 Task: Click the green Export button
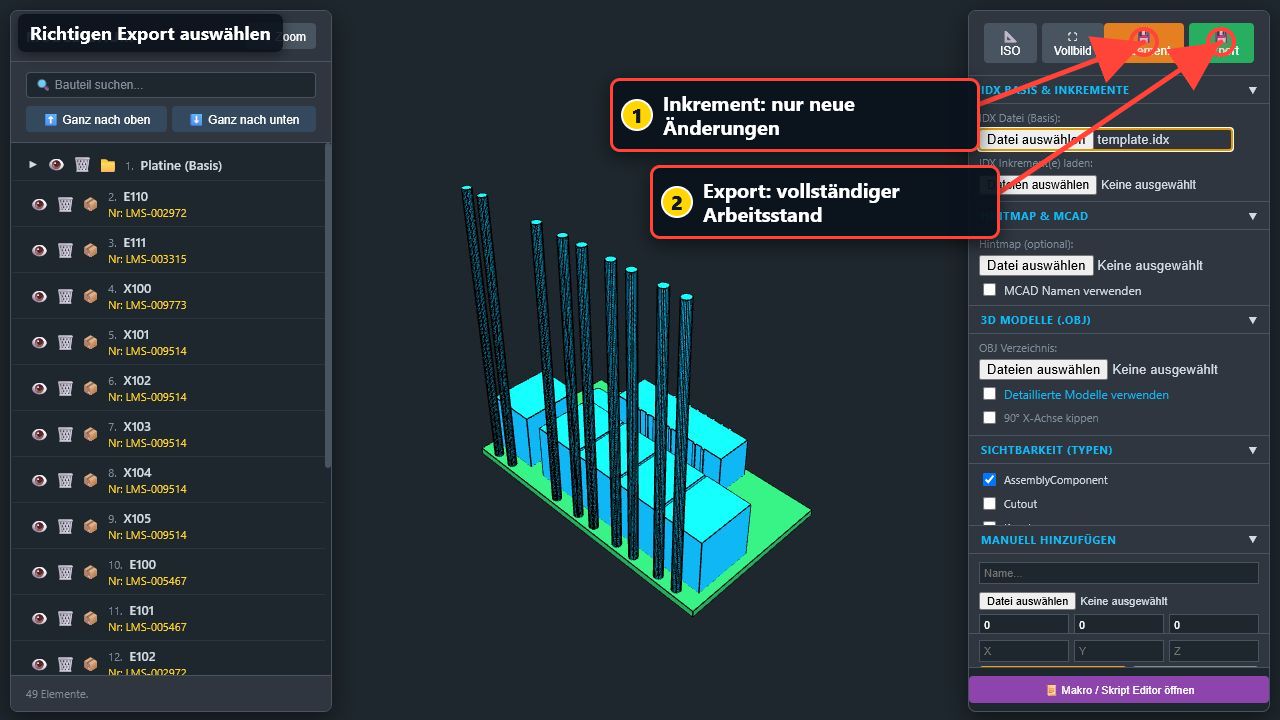click(1221, 42)
